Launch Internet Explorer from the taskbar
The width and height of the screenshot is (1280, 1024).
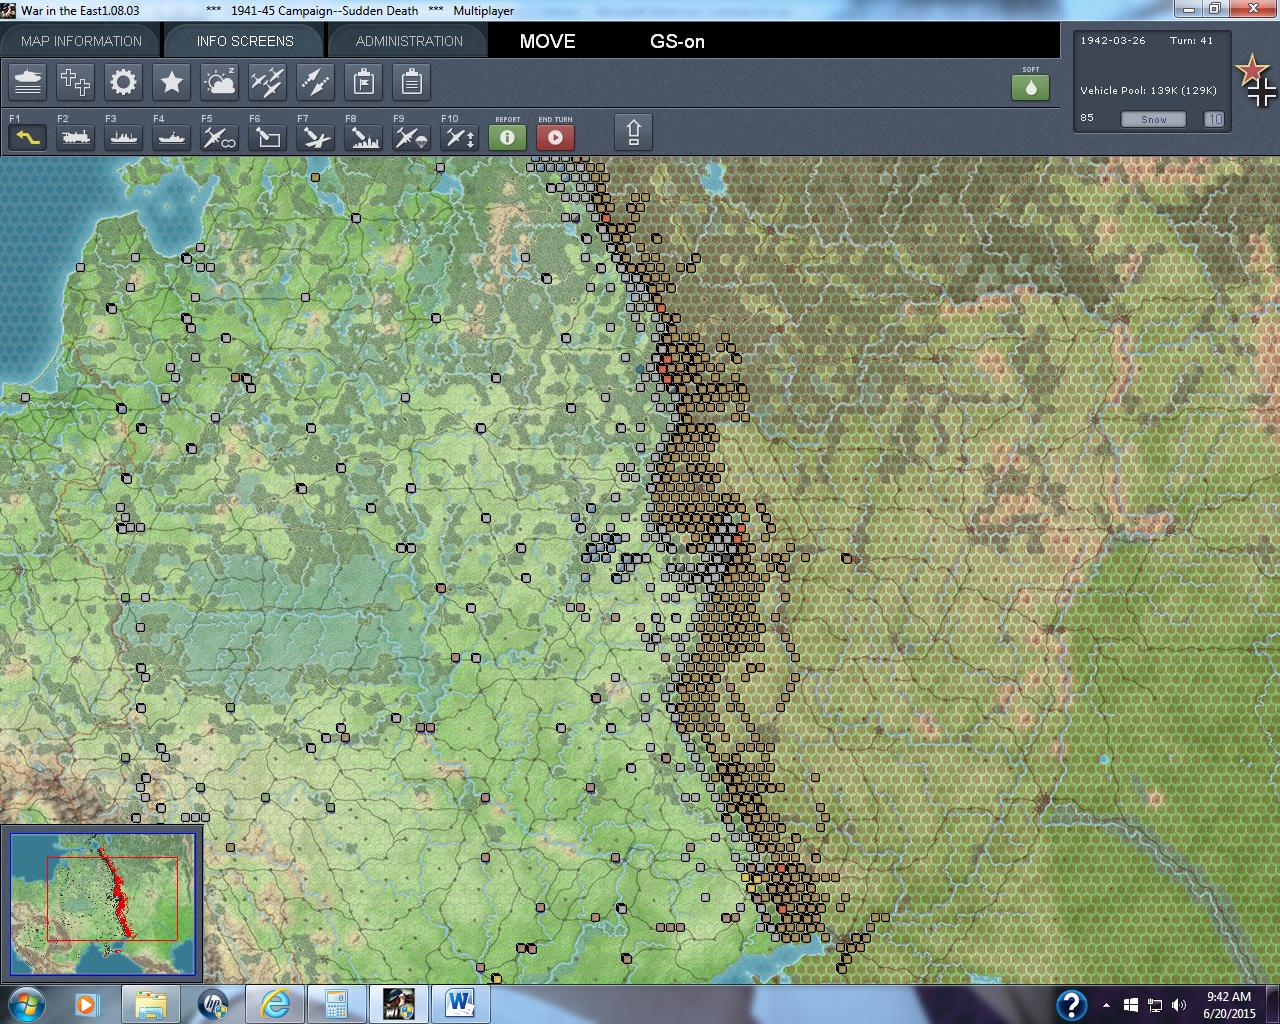274,1004
